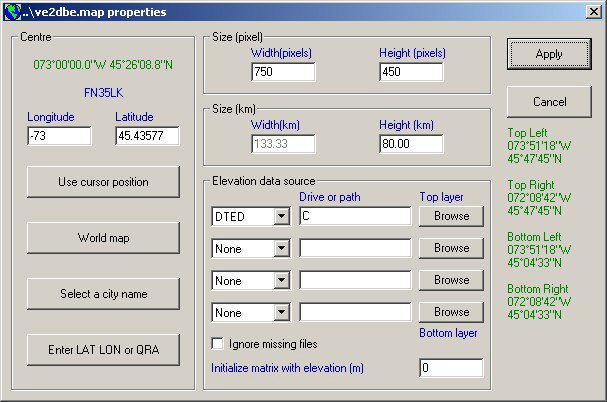The image size is (607, 402).
Task: Click Browse for the third elevation layer
Action: click(x=451, y=280)
